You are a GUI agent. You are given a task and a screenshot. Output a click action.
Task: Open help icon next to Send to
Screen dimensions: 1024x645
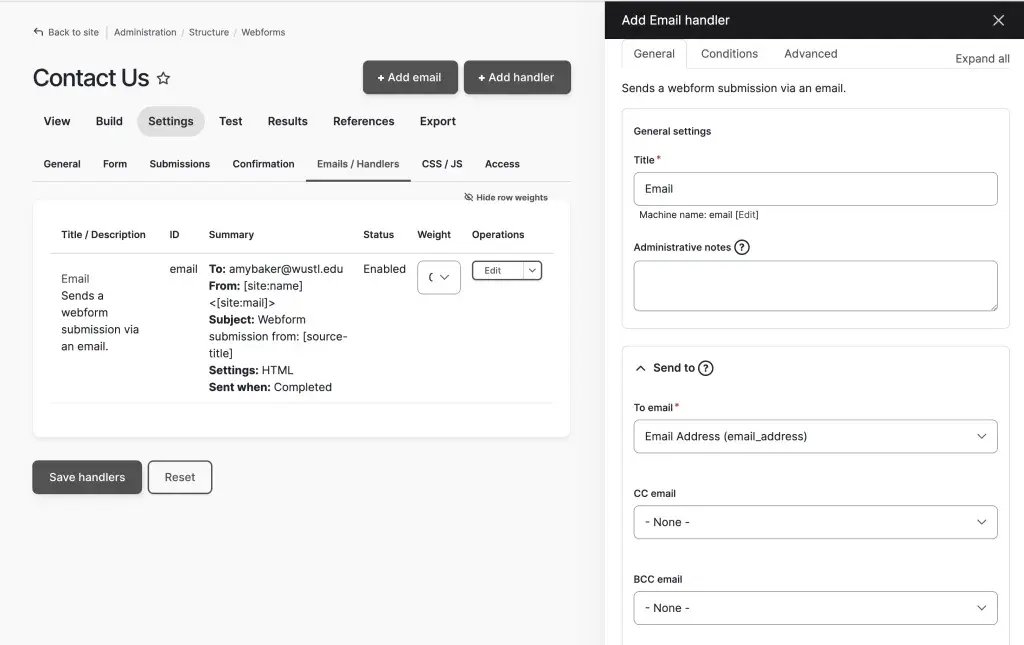(x=706, y=368)
